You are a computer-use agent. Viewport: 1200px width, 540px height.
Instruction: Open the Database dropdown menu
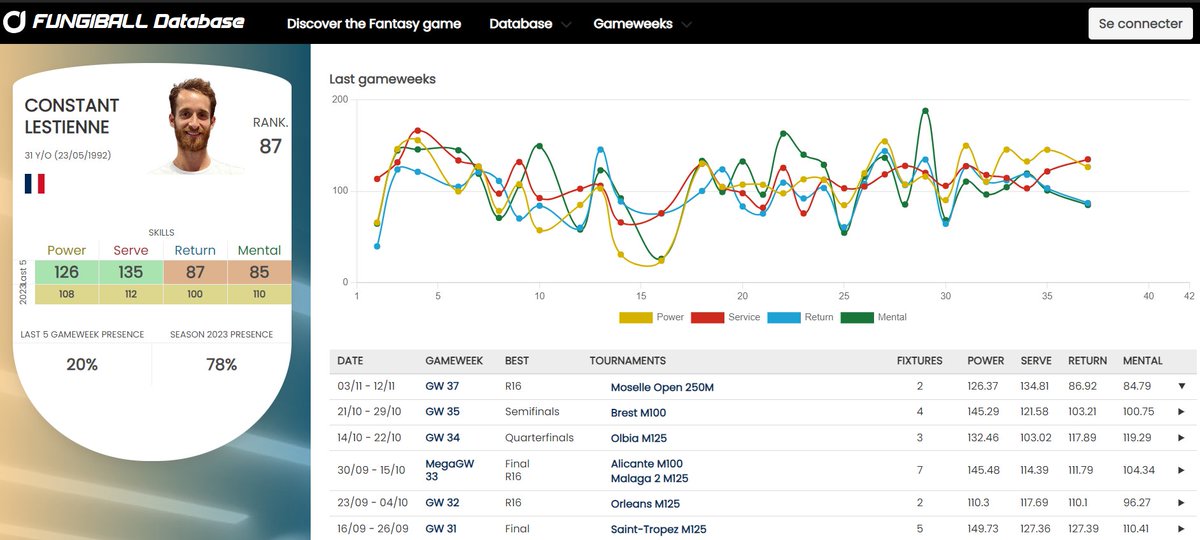(x=530, y=23)
